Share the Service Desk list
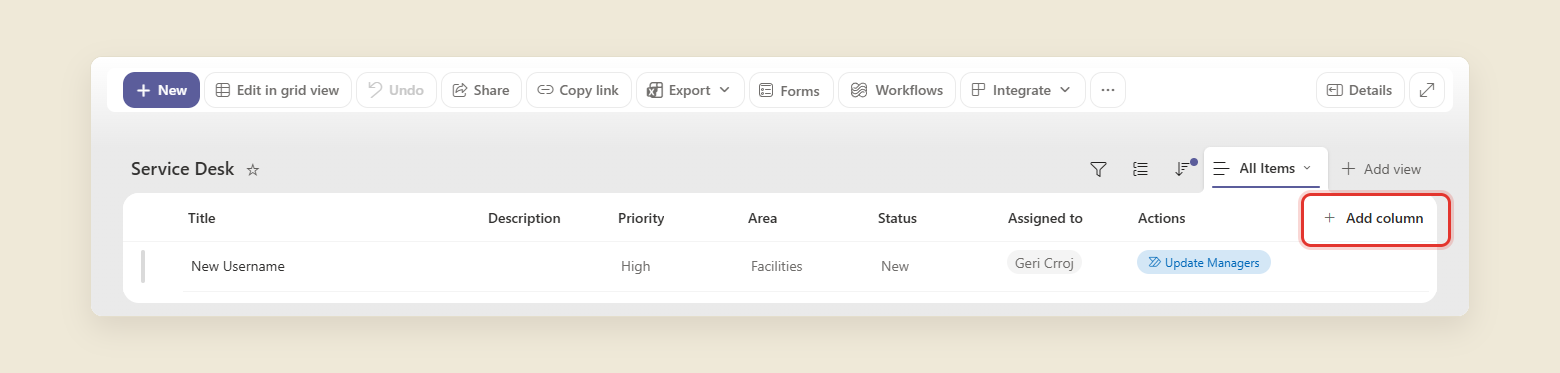1560x373 pixels. (x=481, y=90)
